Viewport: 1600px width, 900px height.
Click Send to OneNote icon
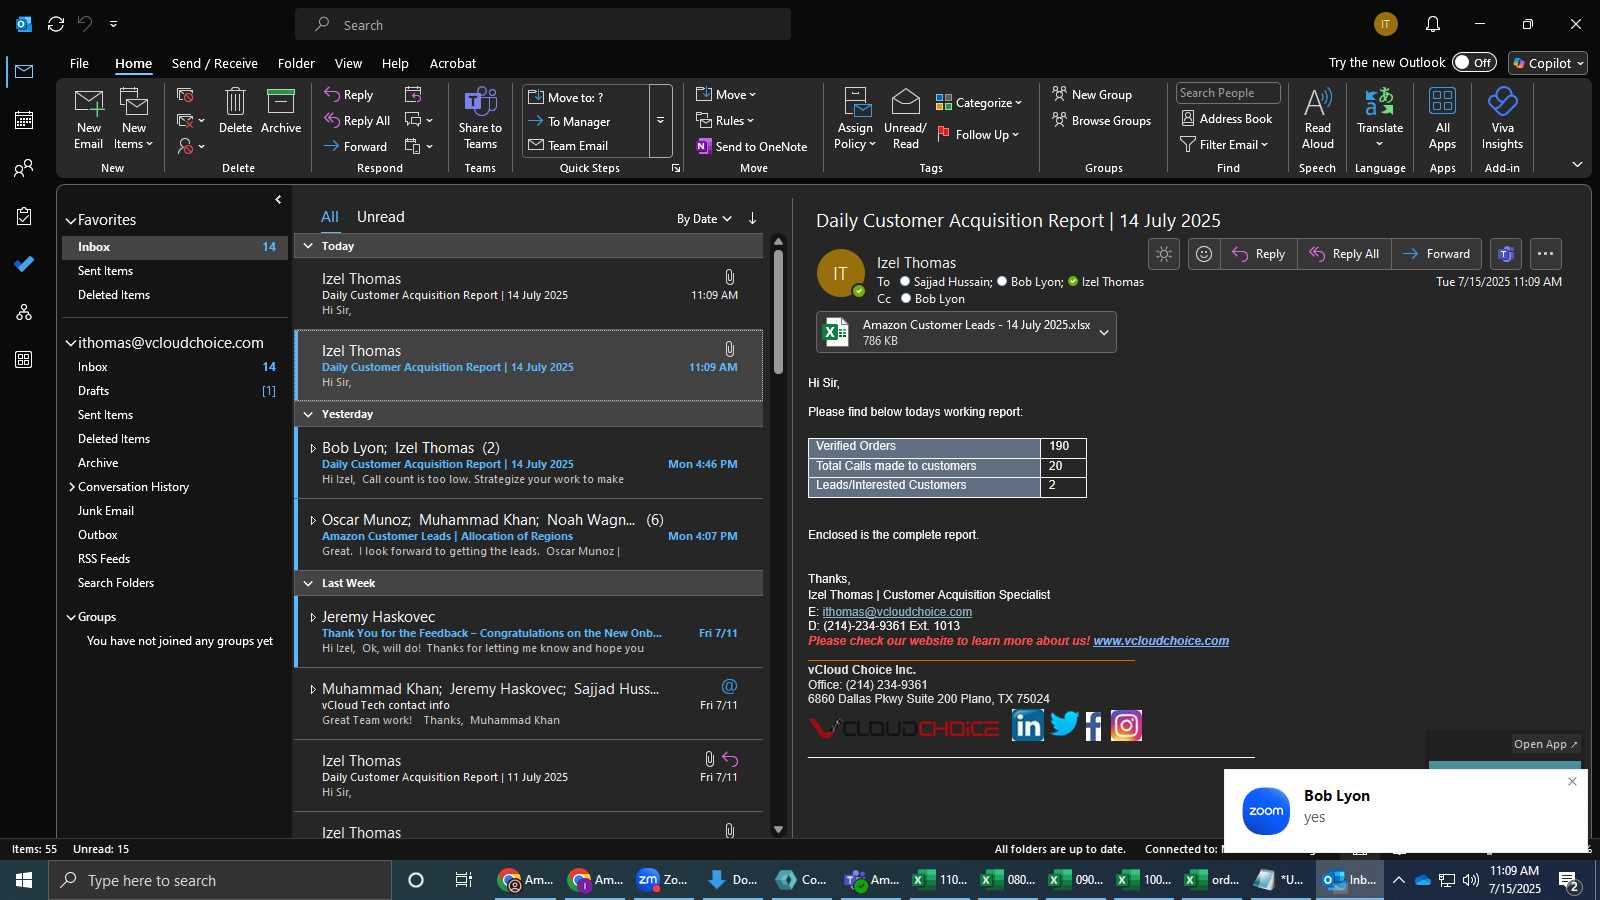(752, 146)
